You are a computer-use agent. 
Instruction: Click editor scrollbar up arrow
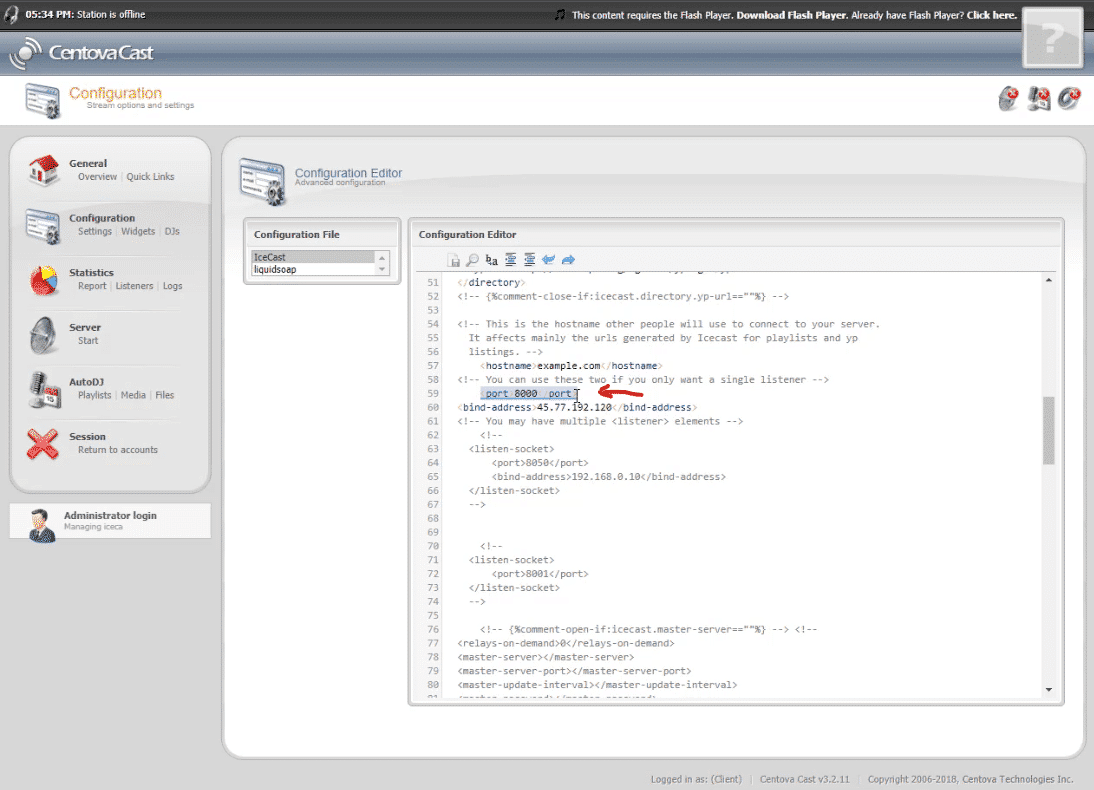1049,281
